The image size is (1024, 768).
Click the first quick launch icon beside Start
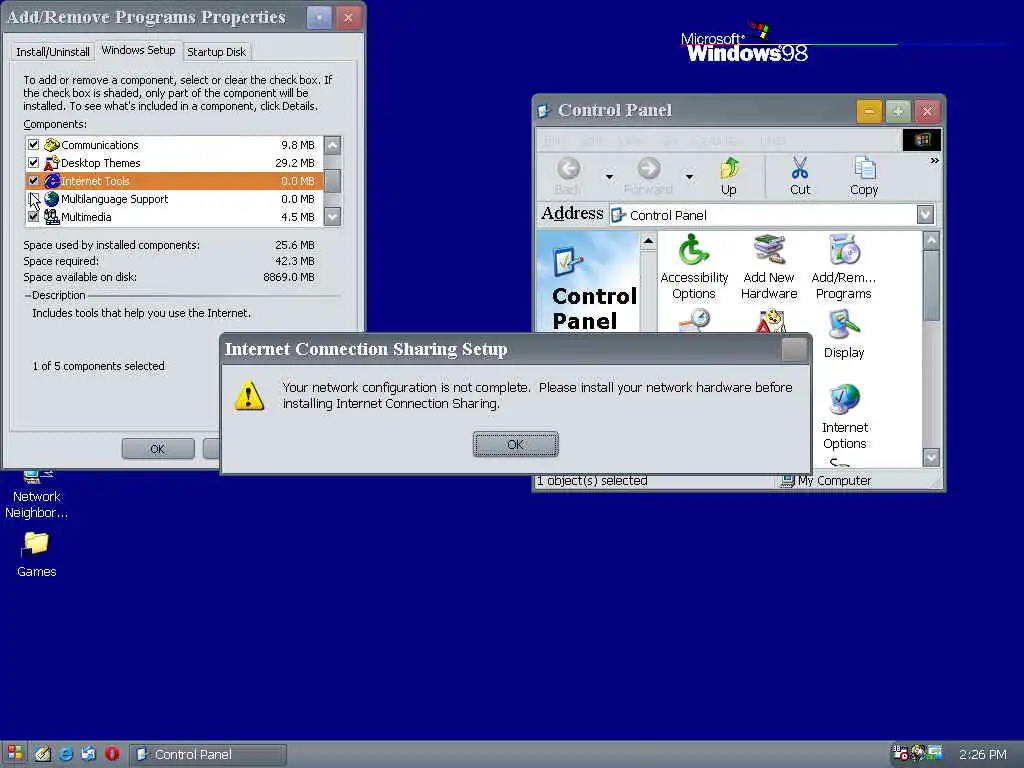tap(42, 754)
